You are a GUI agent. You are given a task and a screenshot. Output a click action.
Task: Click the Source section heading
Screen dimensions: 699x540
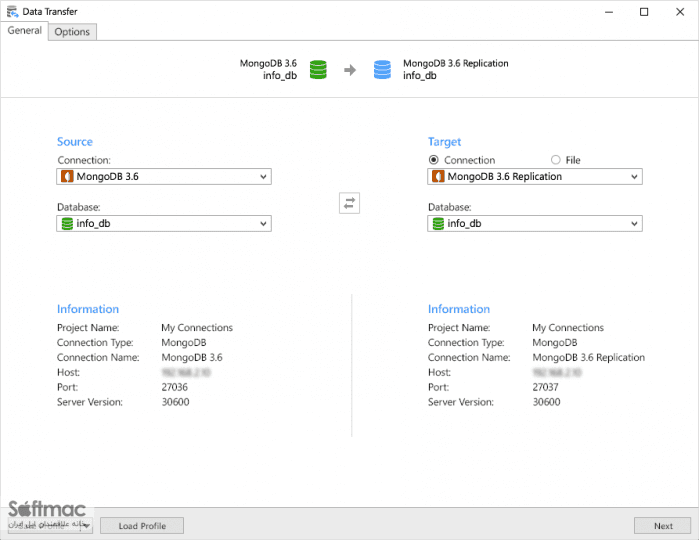pyautogui.click(x=75, y=142)
